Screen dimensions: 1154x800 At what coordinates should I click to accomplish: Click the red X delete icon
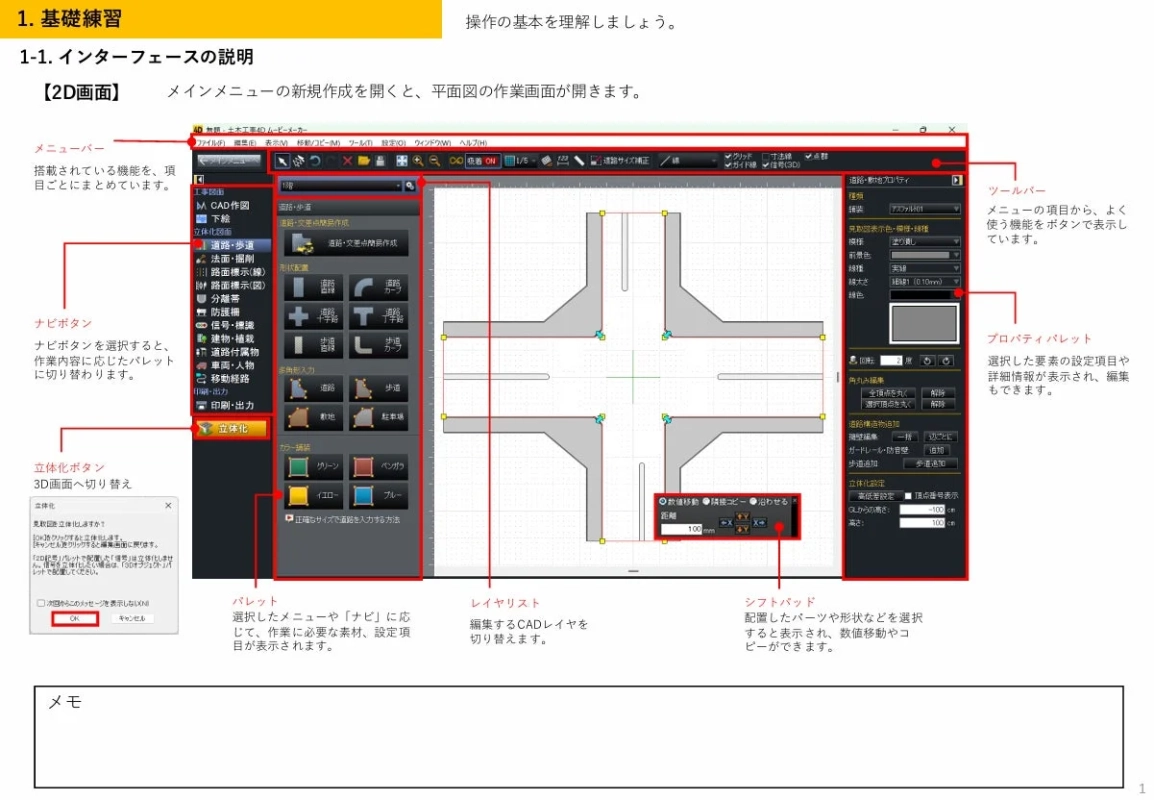(x=347, y=160)
